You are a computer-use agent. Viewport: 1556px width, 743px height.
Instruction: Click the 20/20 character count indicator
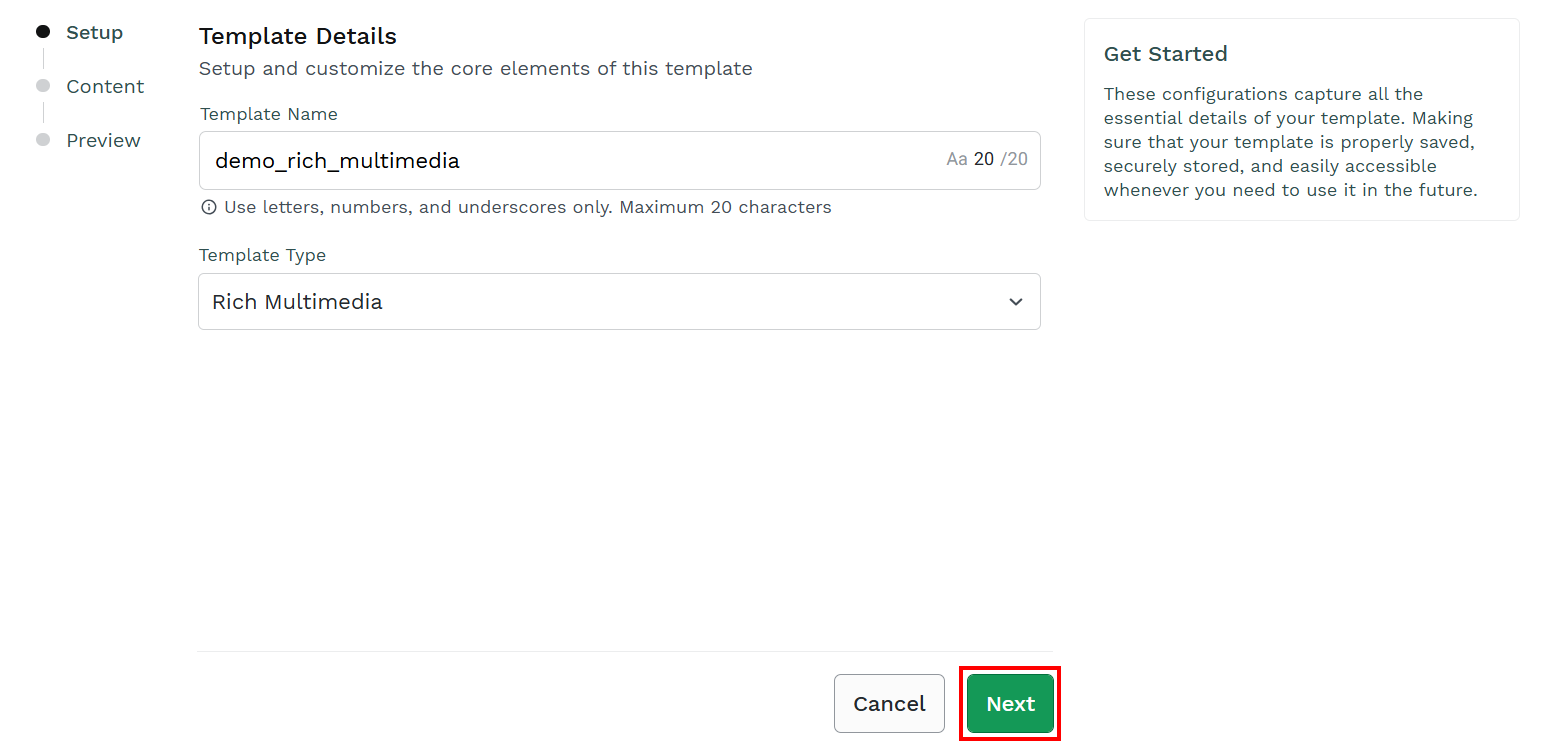[1001, 159]
